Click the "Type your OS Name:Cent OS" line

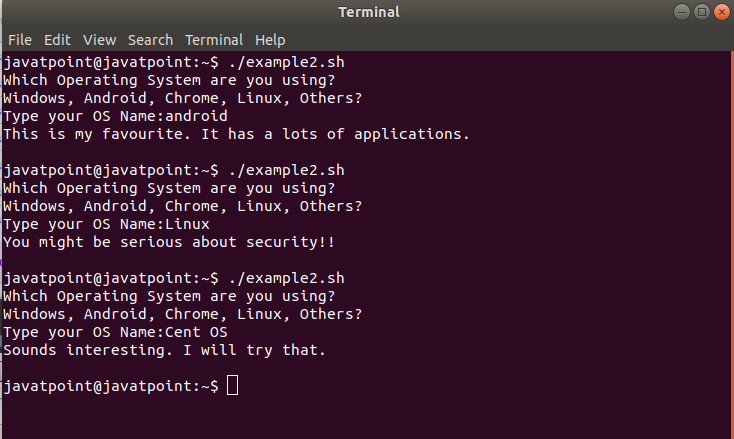115,332
